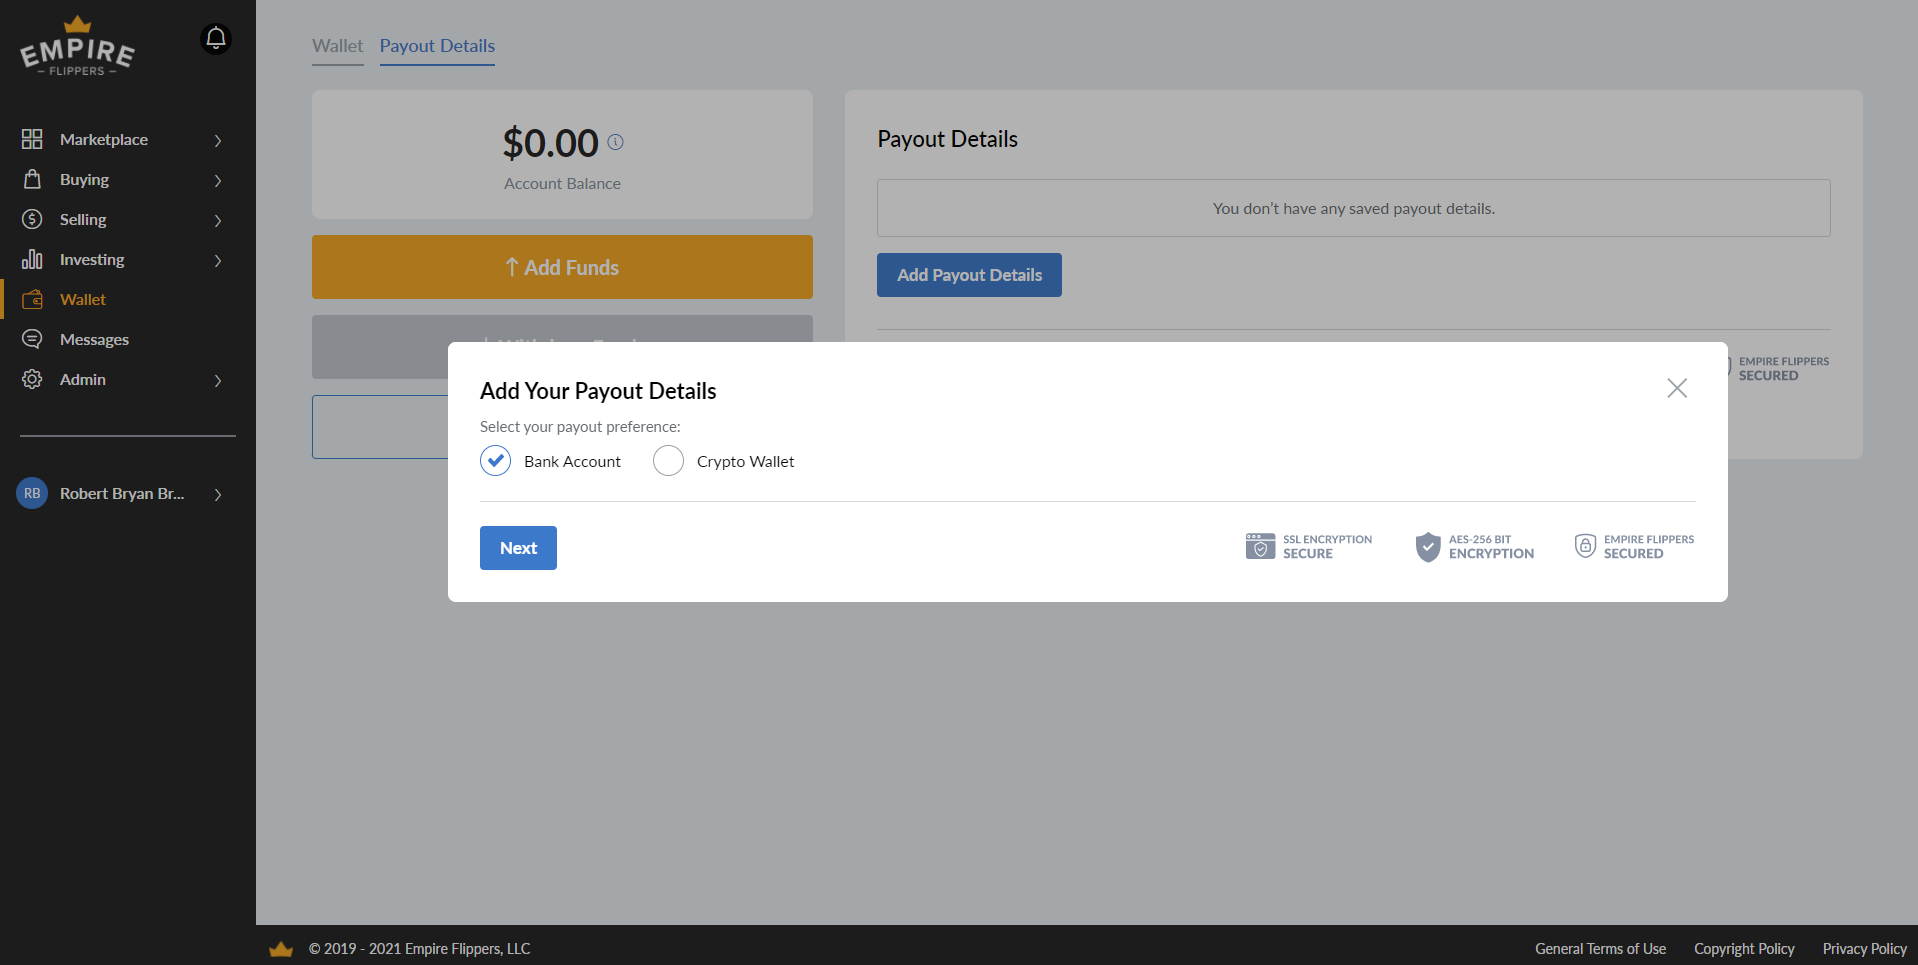This screenshot has width=1918, height=965.
Task: Close the Add Your Payout Details dialog
Action: coord(1677,388)
